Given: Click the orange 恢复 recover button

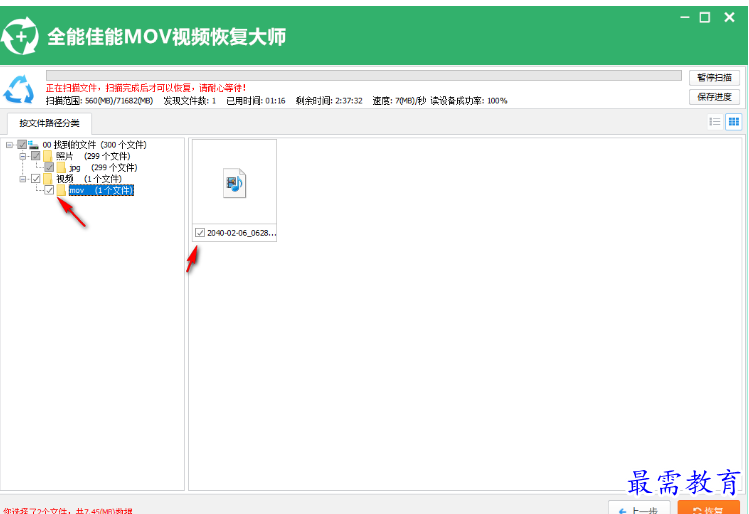Looking at the screenshot, I should click(x=709, y=508).
